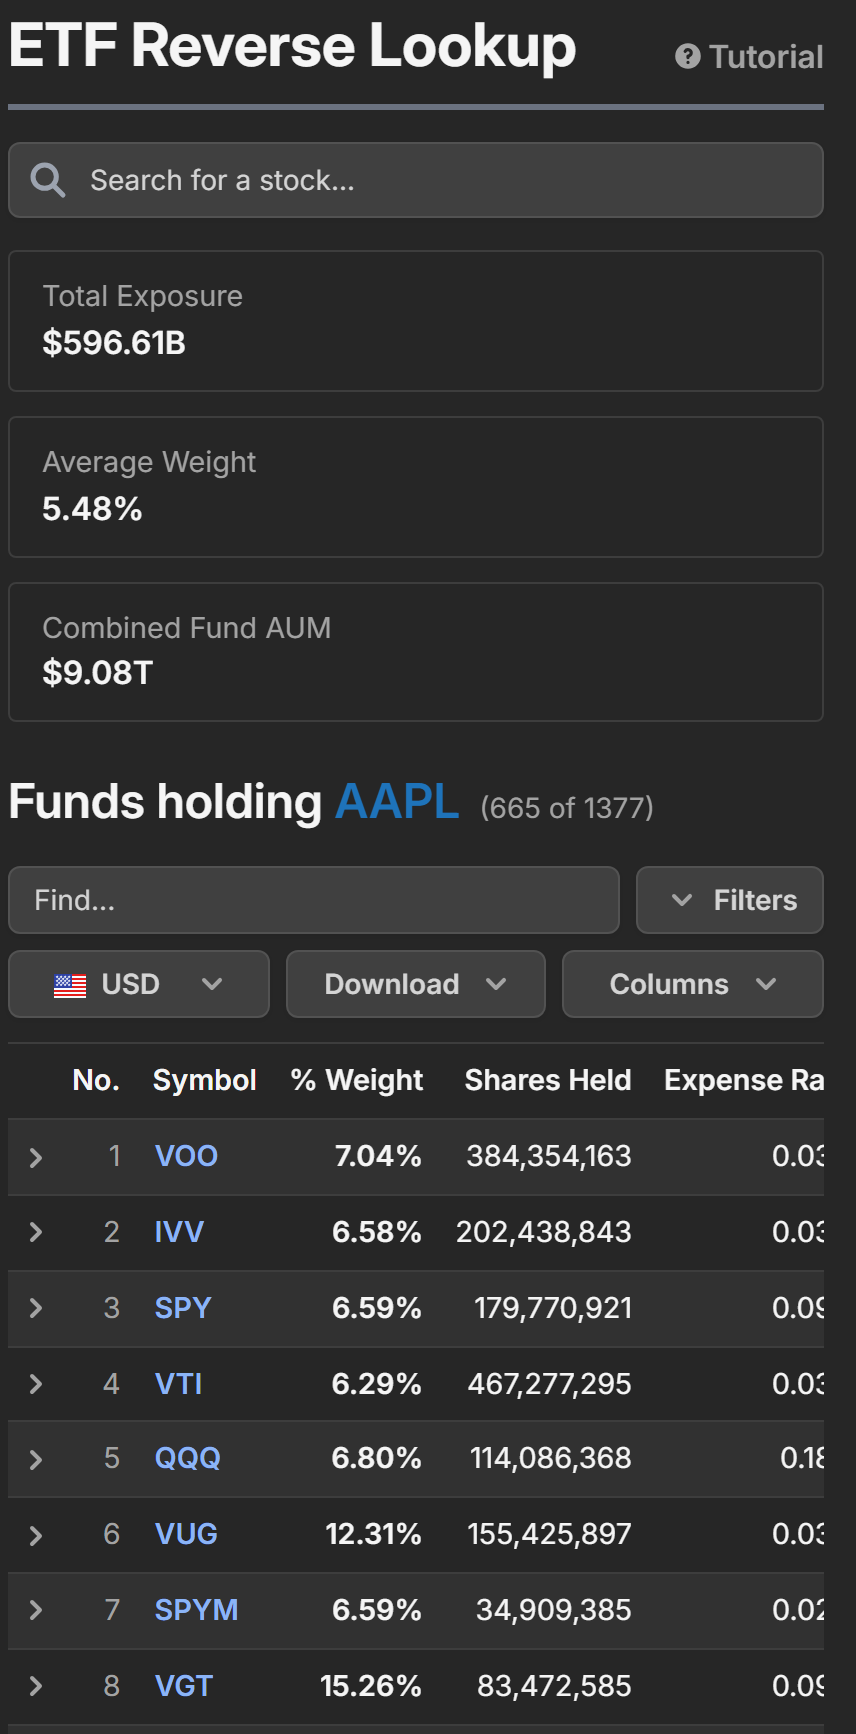Click the 12.31% weight value
Image resolution: width=856 pixels, height=1734 pixels.
[x=374, y=1534]
